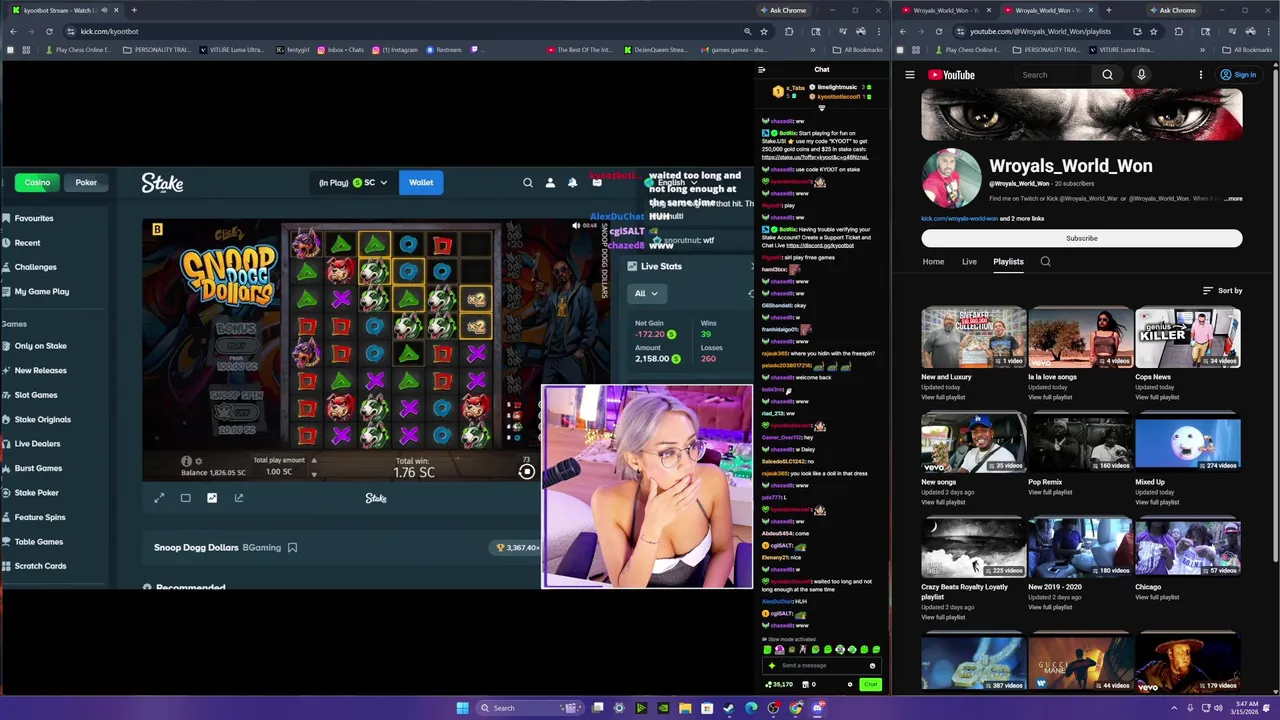This screenshot has width=1280, height=720.
Task: Subscribe to Wroyals_World_Won channel
Action: (1082, 238)
